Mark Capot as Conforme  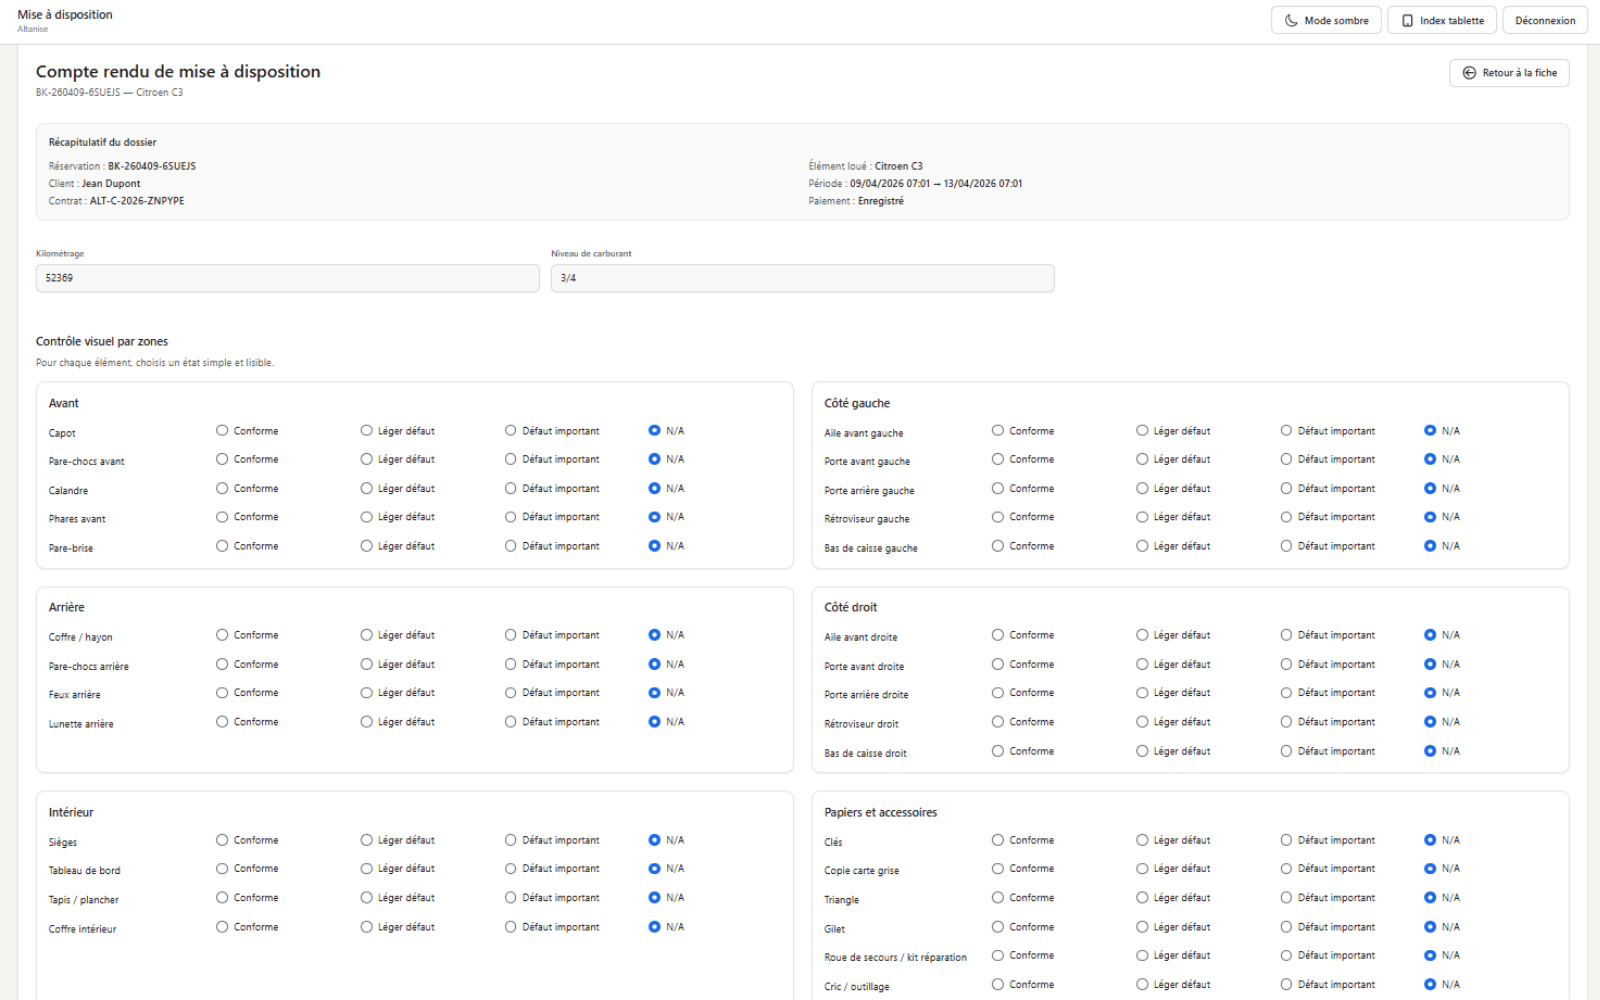pos(222,431)
